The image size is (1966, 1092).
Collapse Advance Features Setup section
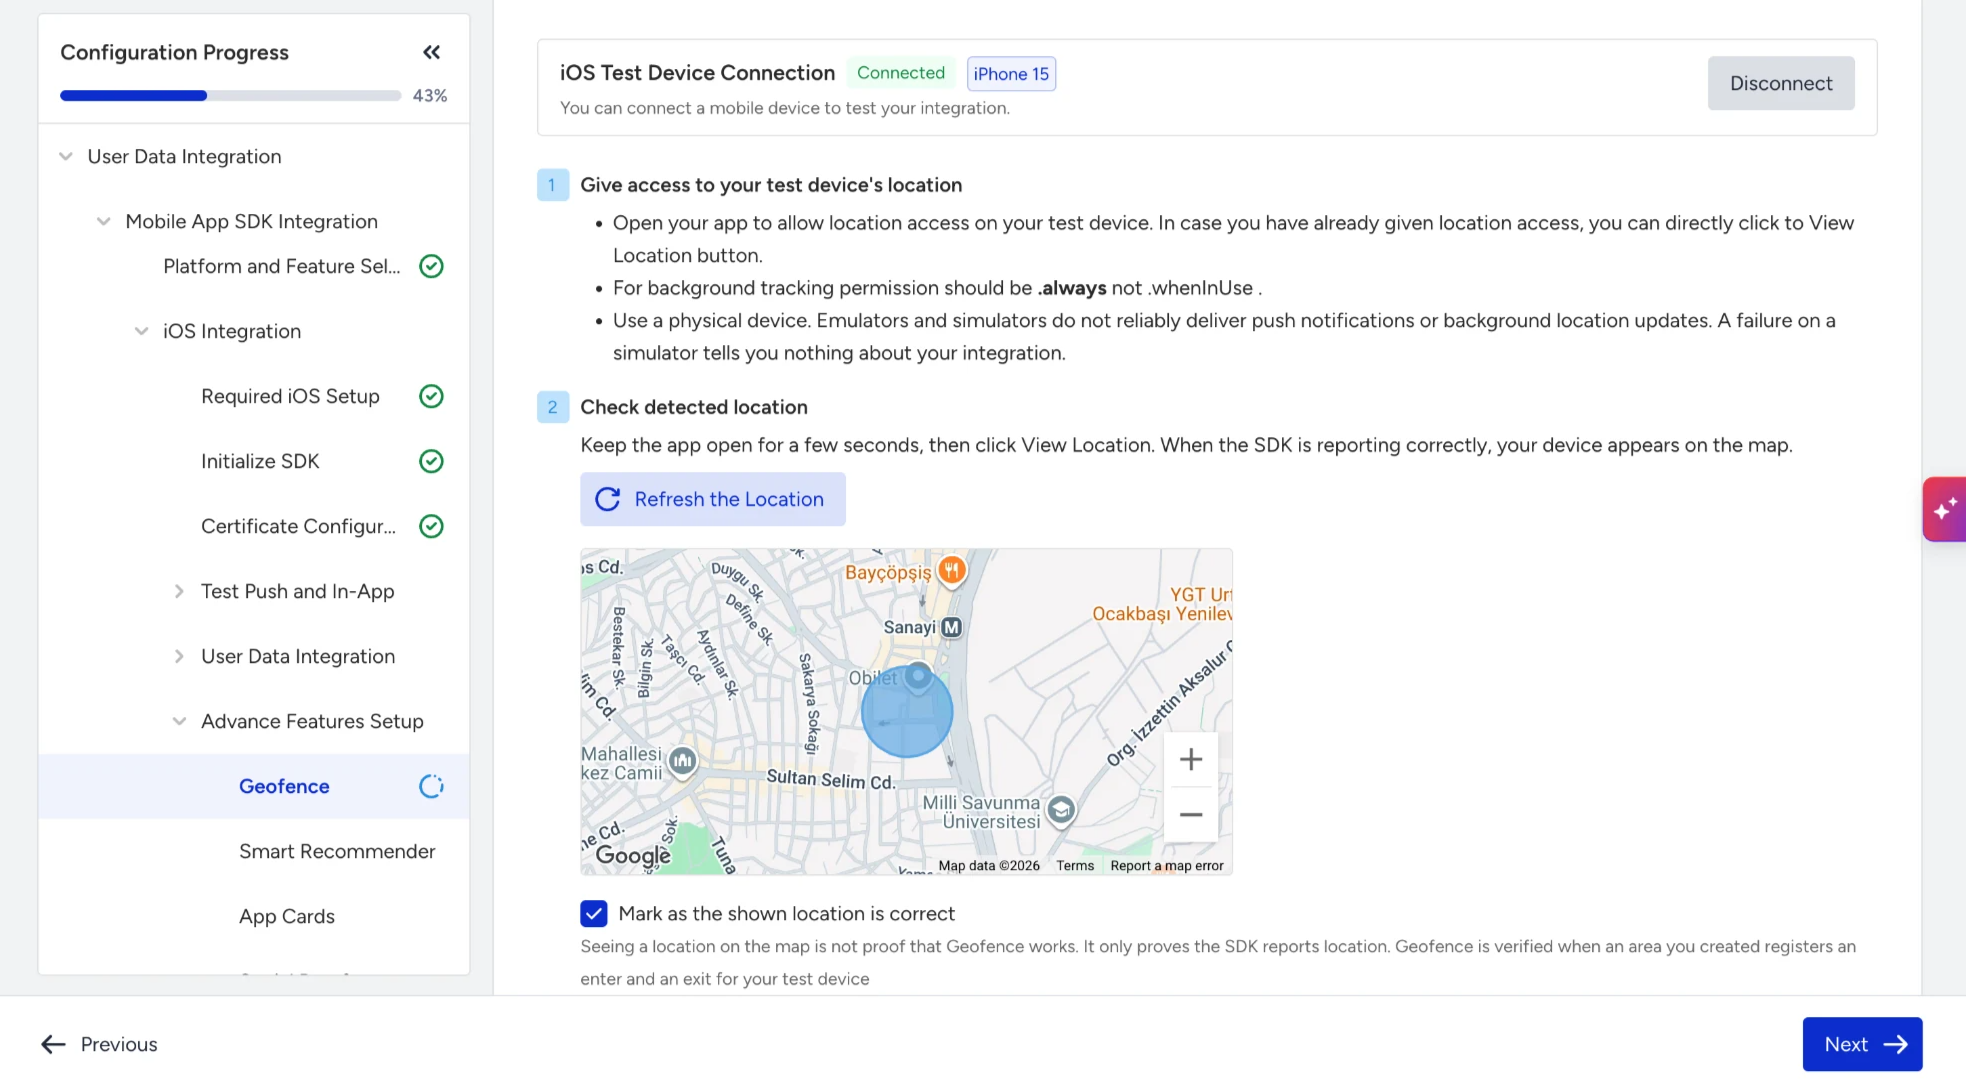pos(179,721)
